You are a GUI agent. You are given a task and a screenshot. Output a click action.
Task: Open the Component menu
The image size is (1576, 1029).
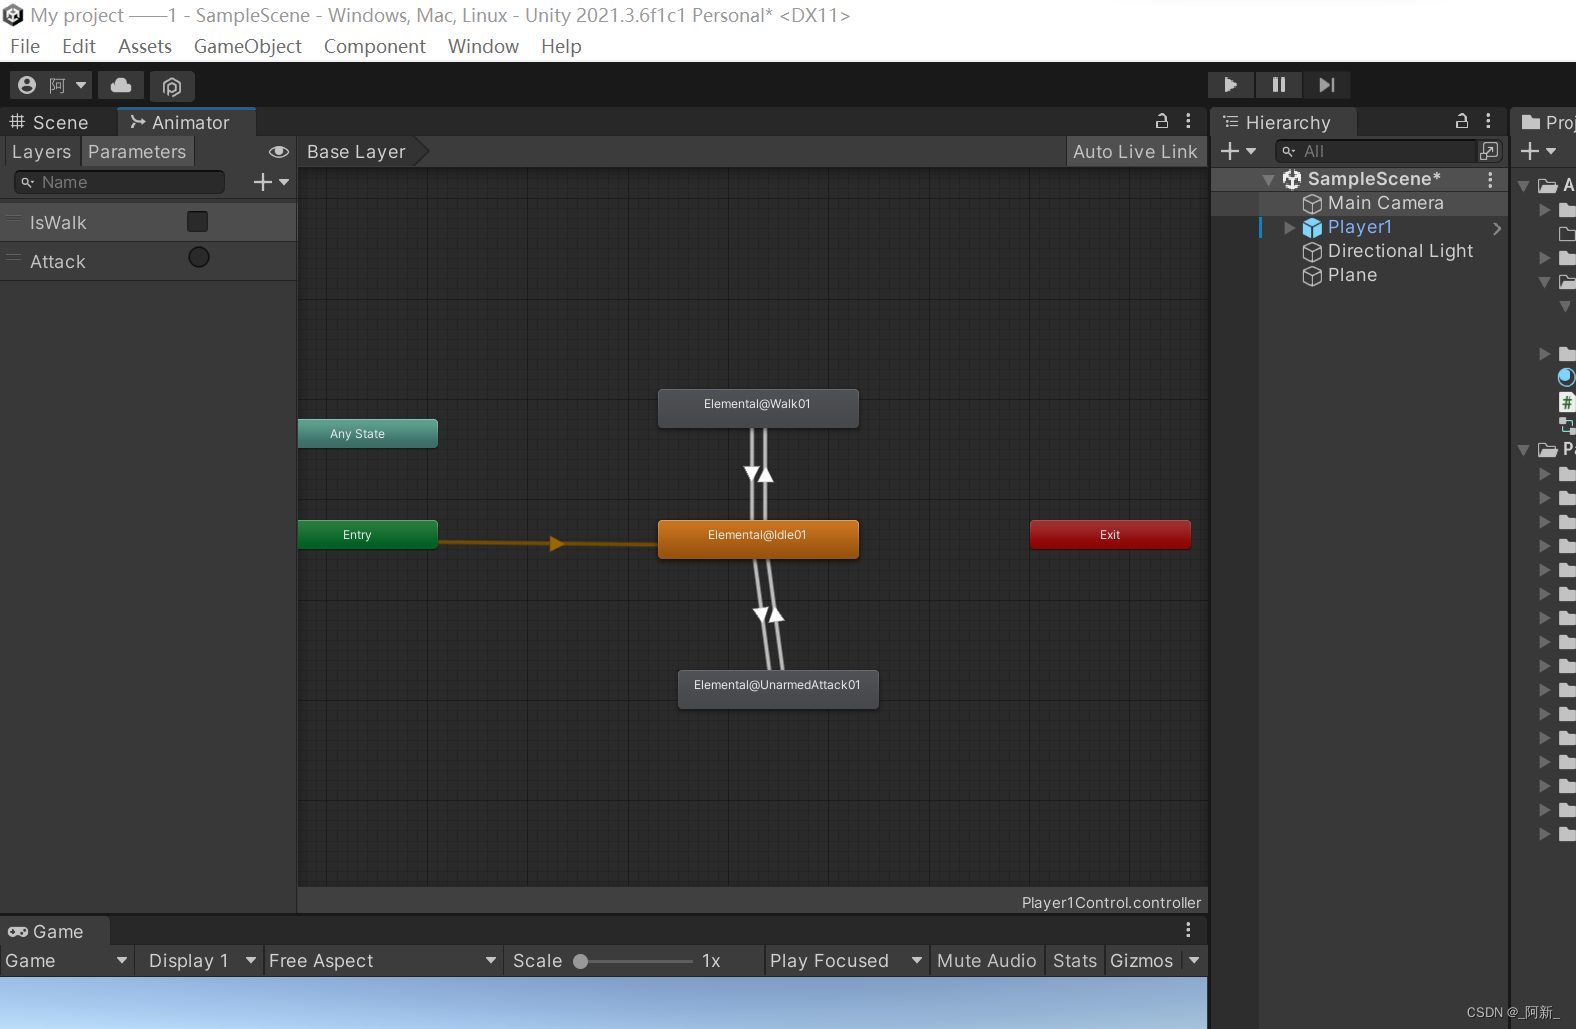375,46
